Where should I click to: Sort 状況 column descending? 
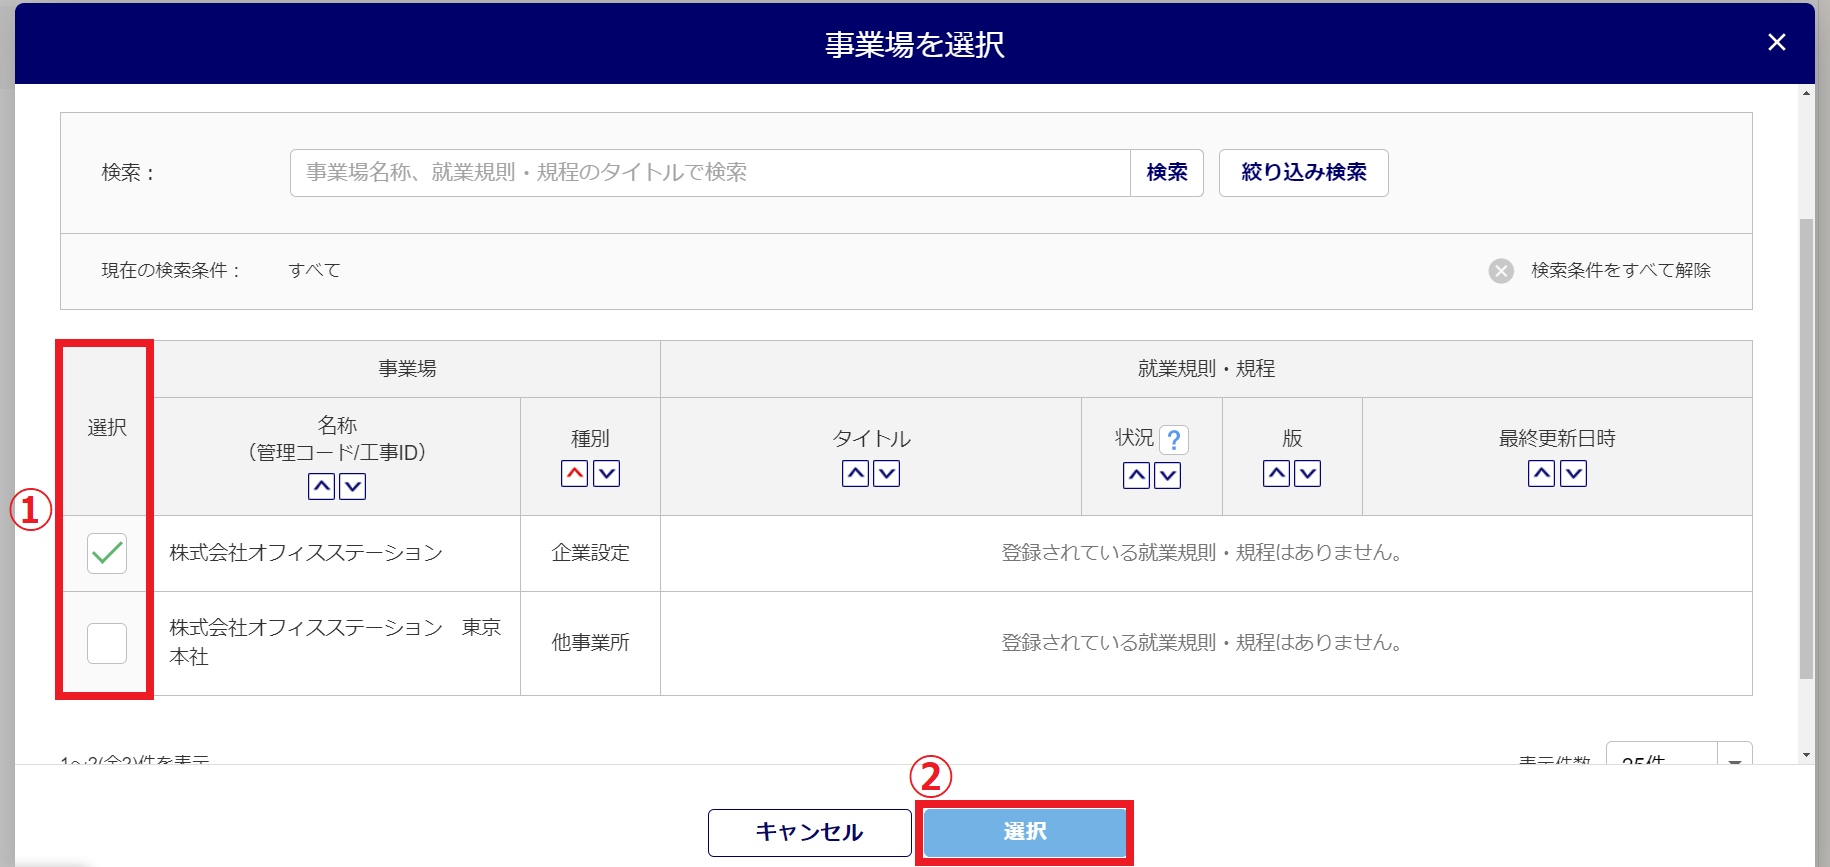tap(1167, 476)
